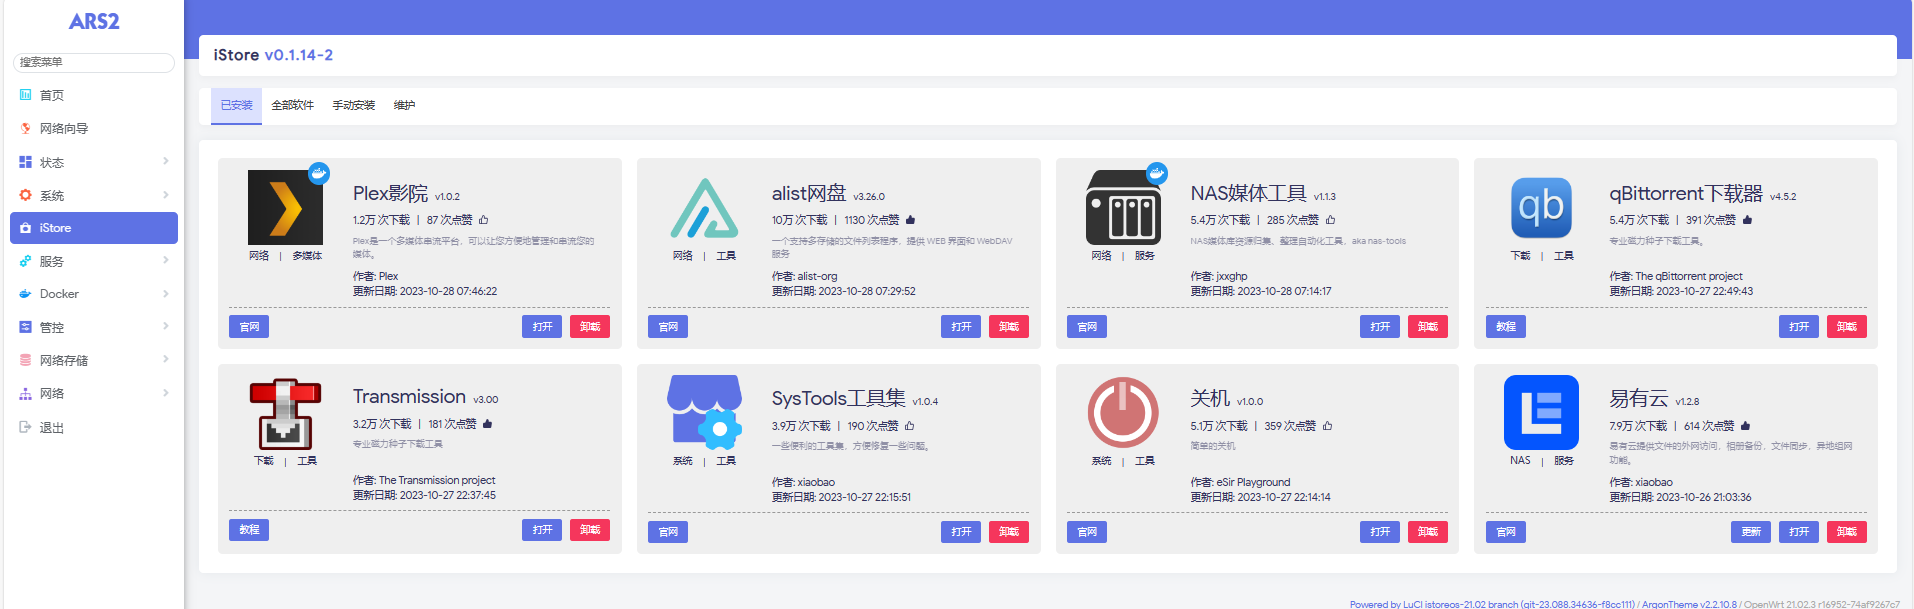The width and height of the screenshot is (1914, 609).
Task: Toggle thumbs-up like for alist网盘
Action: pyautogui.click(x=910, y=220)
